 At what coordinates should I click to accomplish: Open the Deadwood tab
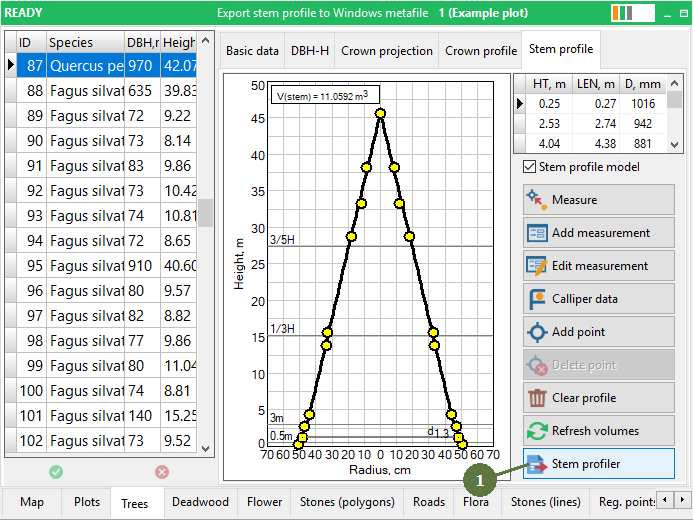200,502
